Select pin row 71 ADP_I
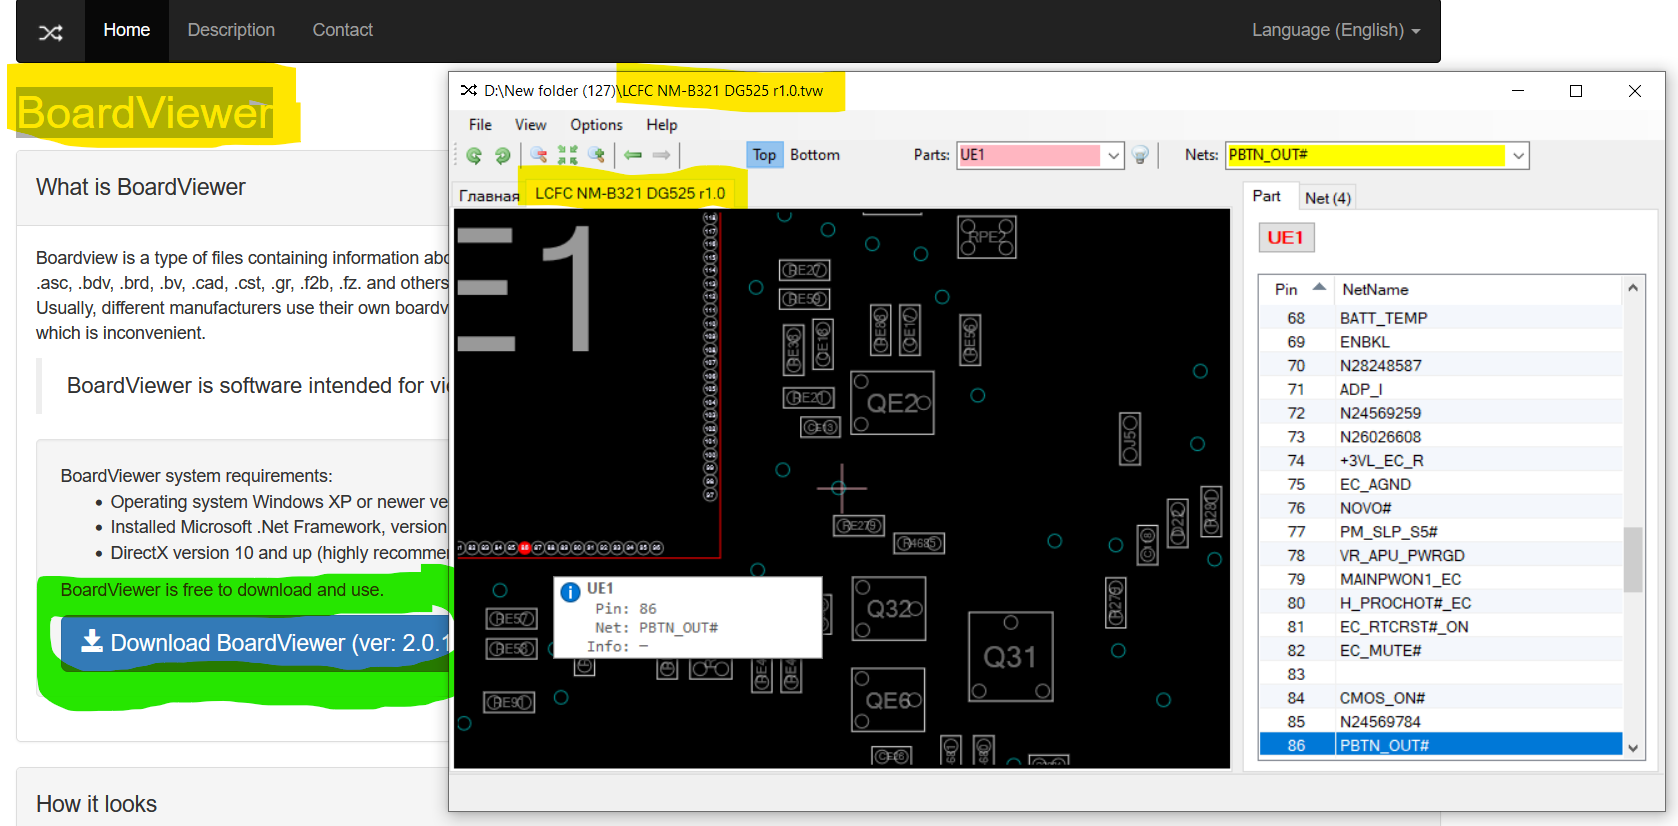1678x826 pixels. pos(1440,389)
